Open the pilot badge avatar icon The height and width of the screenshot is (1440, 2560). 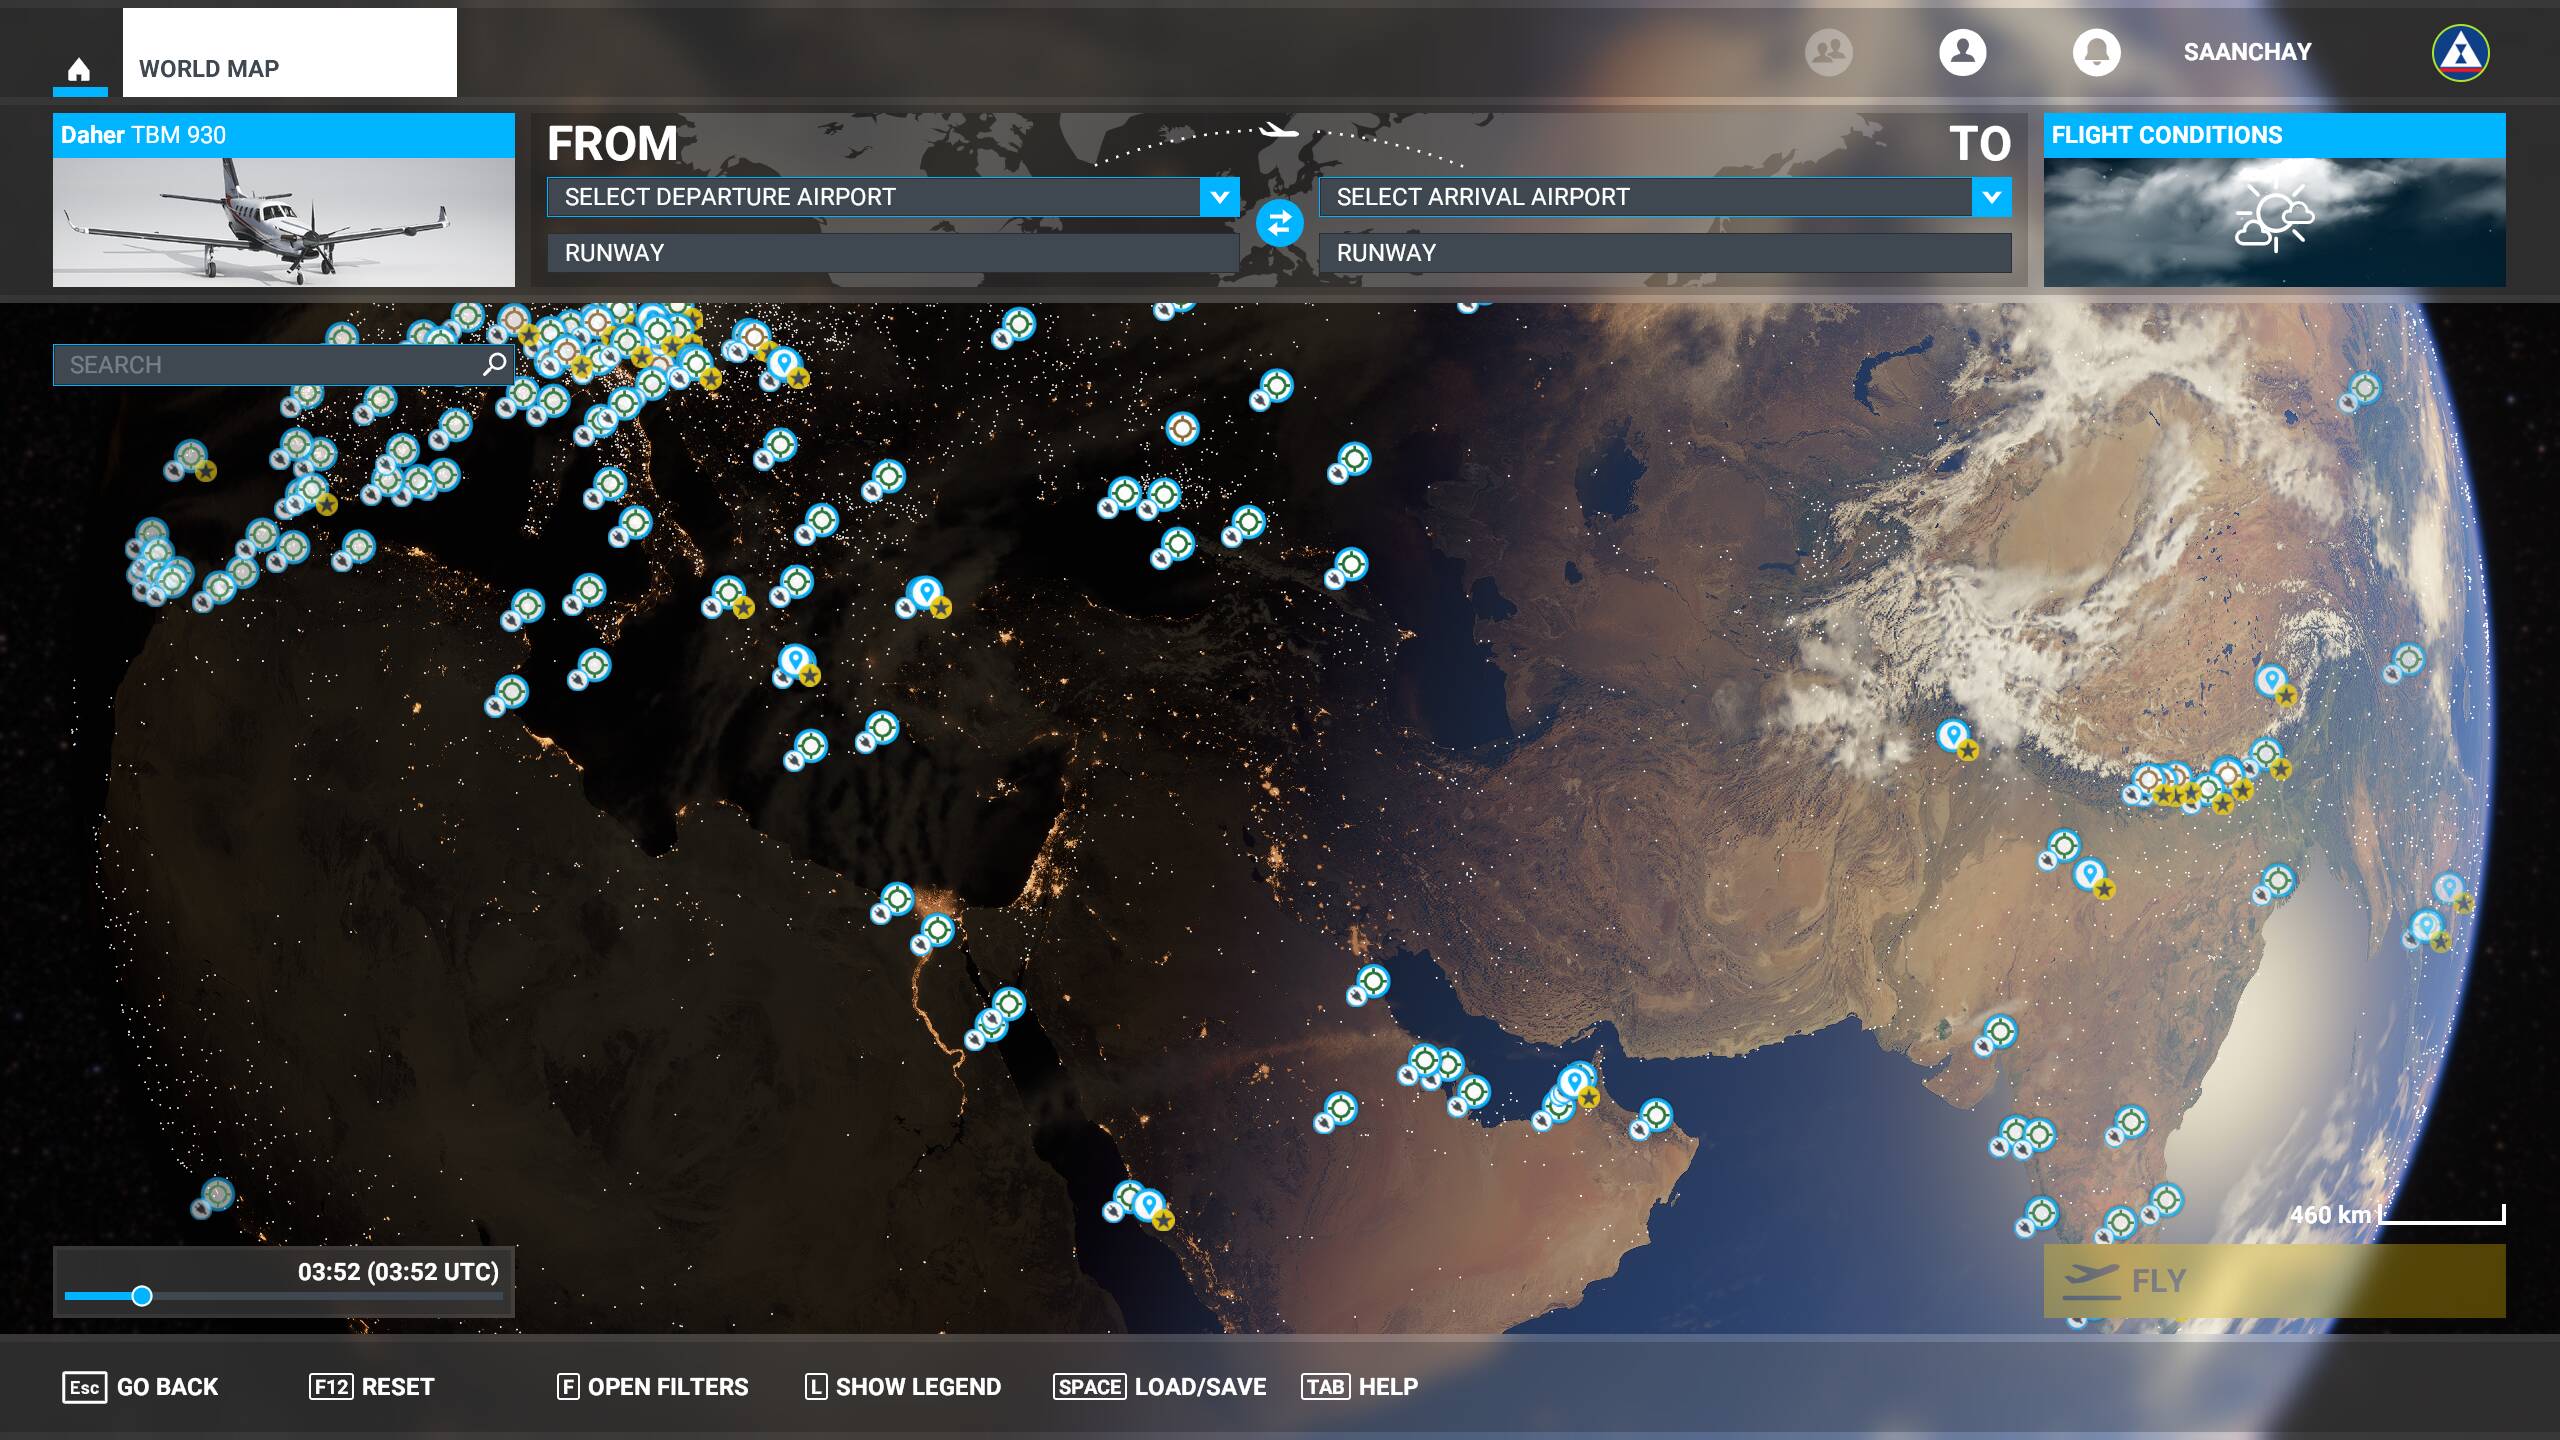[2461, 52]
